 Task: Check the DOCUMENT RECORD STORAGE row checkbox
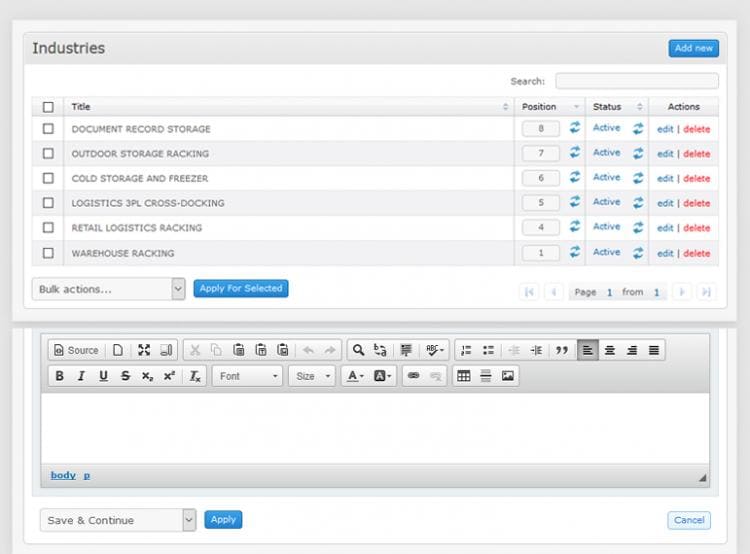tap(48, 129)
